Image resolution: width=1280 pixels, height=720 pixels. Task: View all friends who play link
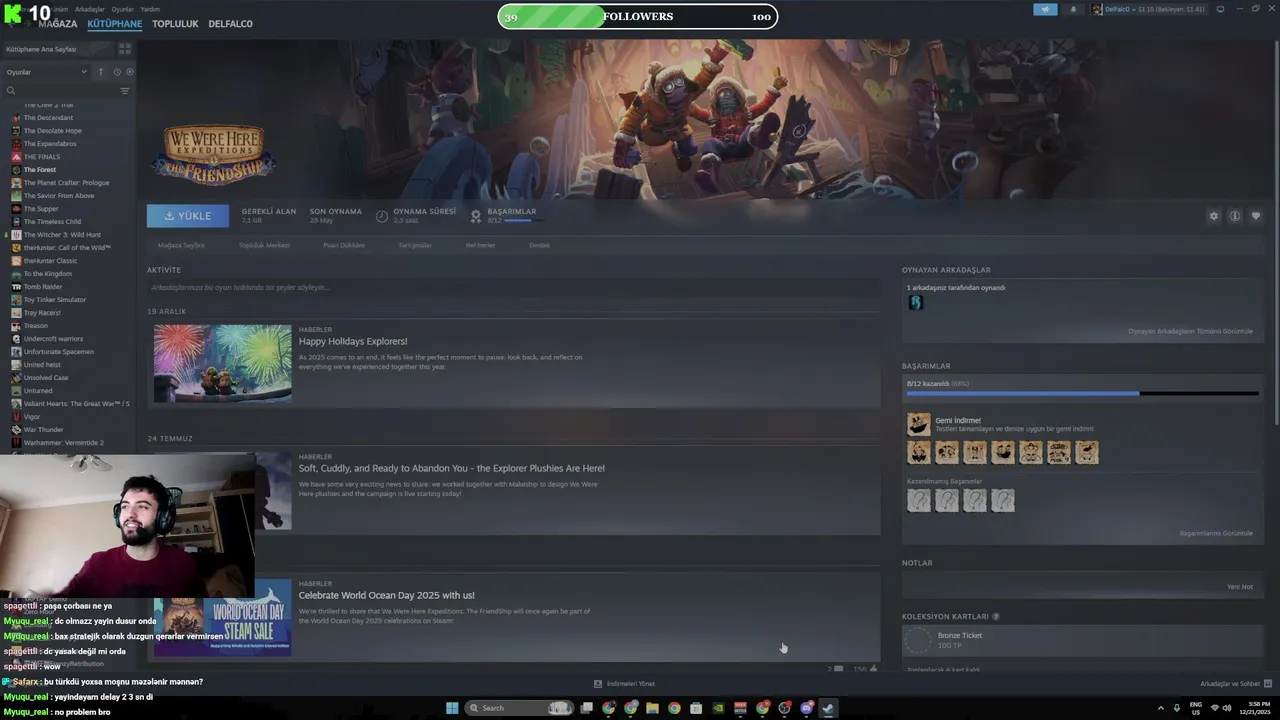[1190, 331]
